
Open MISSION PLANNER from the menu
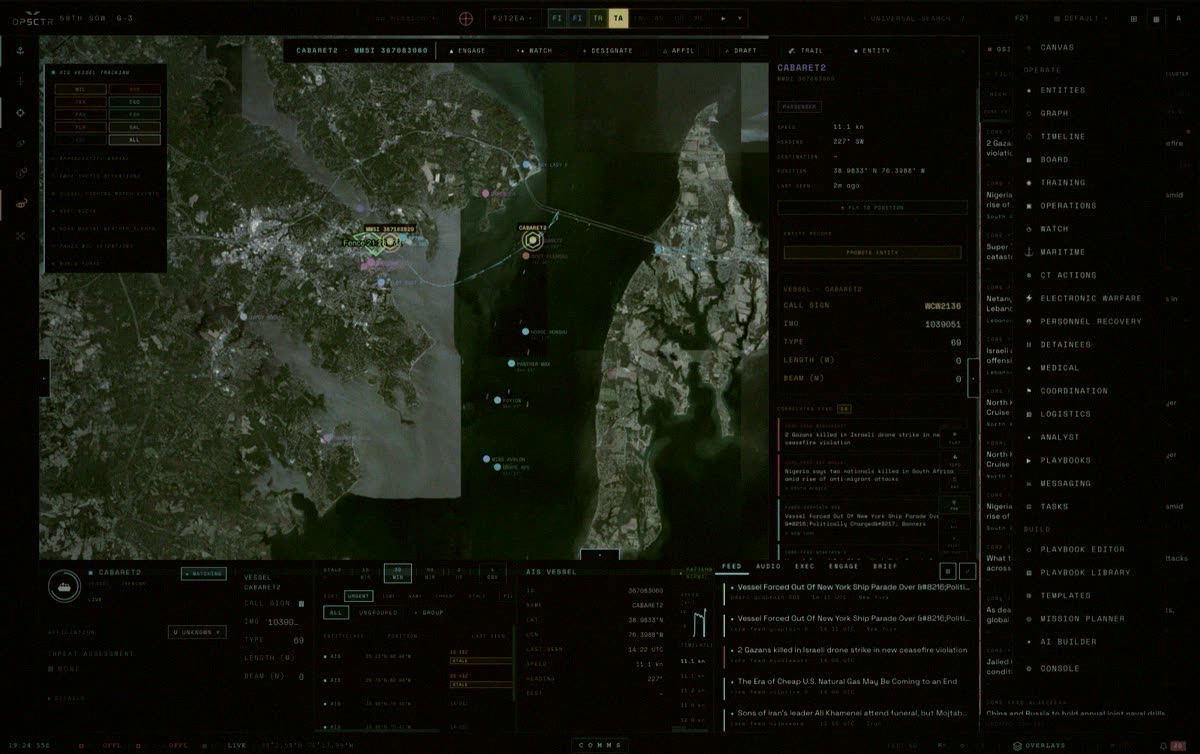pyautogui.click(x=1082, y=619)
